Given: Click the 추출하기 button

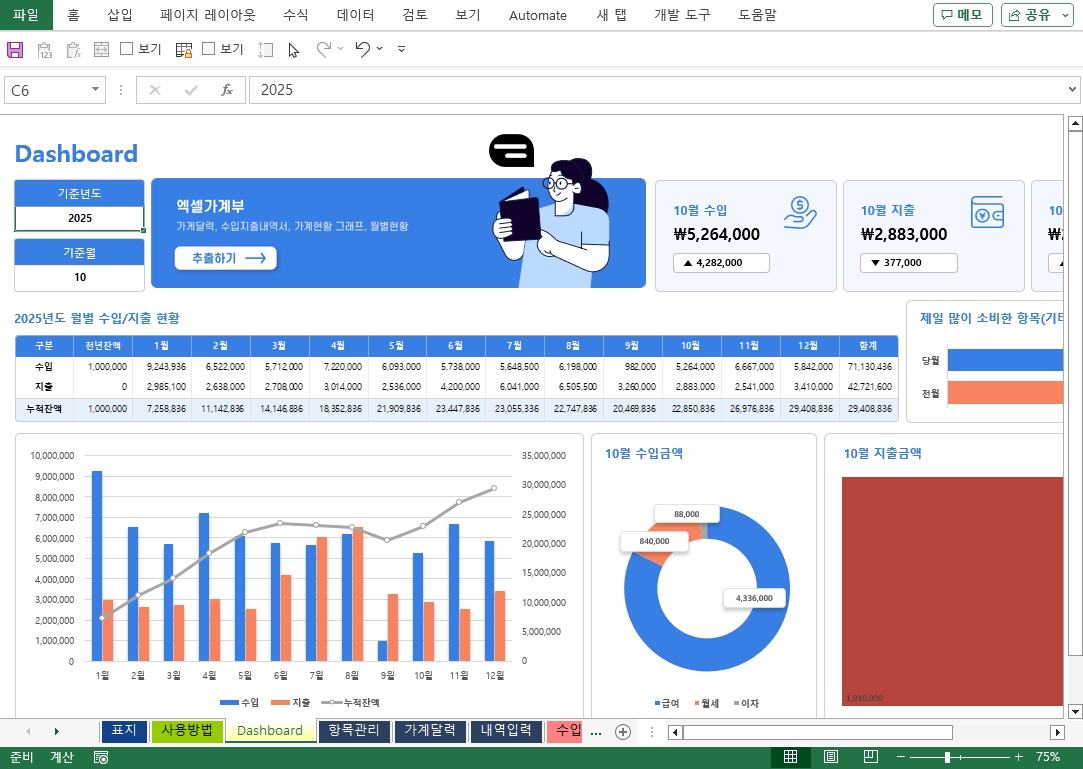Looking at the screenshot, I should point(225,258).
